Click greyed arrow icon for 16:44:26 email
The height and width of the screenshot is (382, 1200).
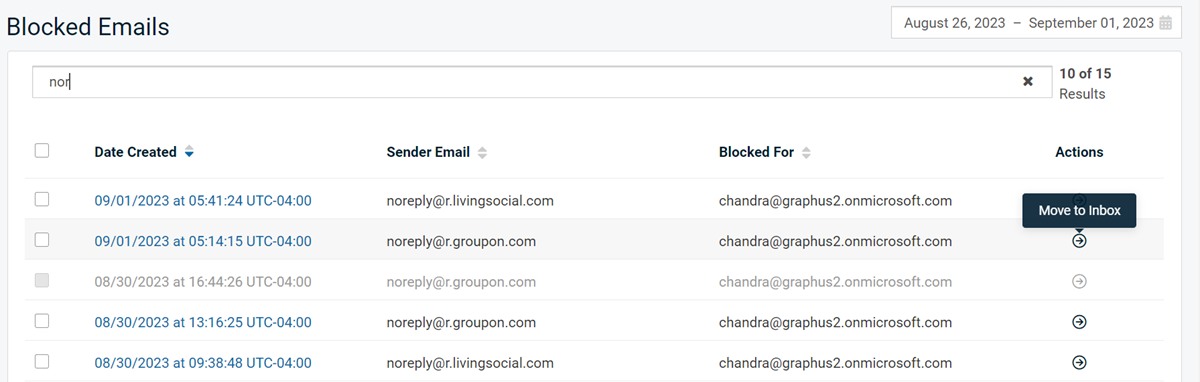(x=1079, y=282)
